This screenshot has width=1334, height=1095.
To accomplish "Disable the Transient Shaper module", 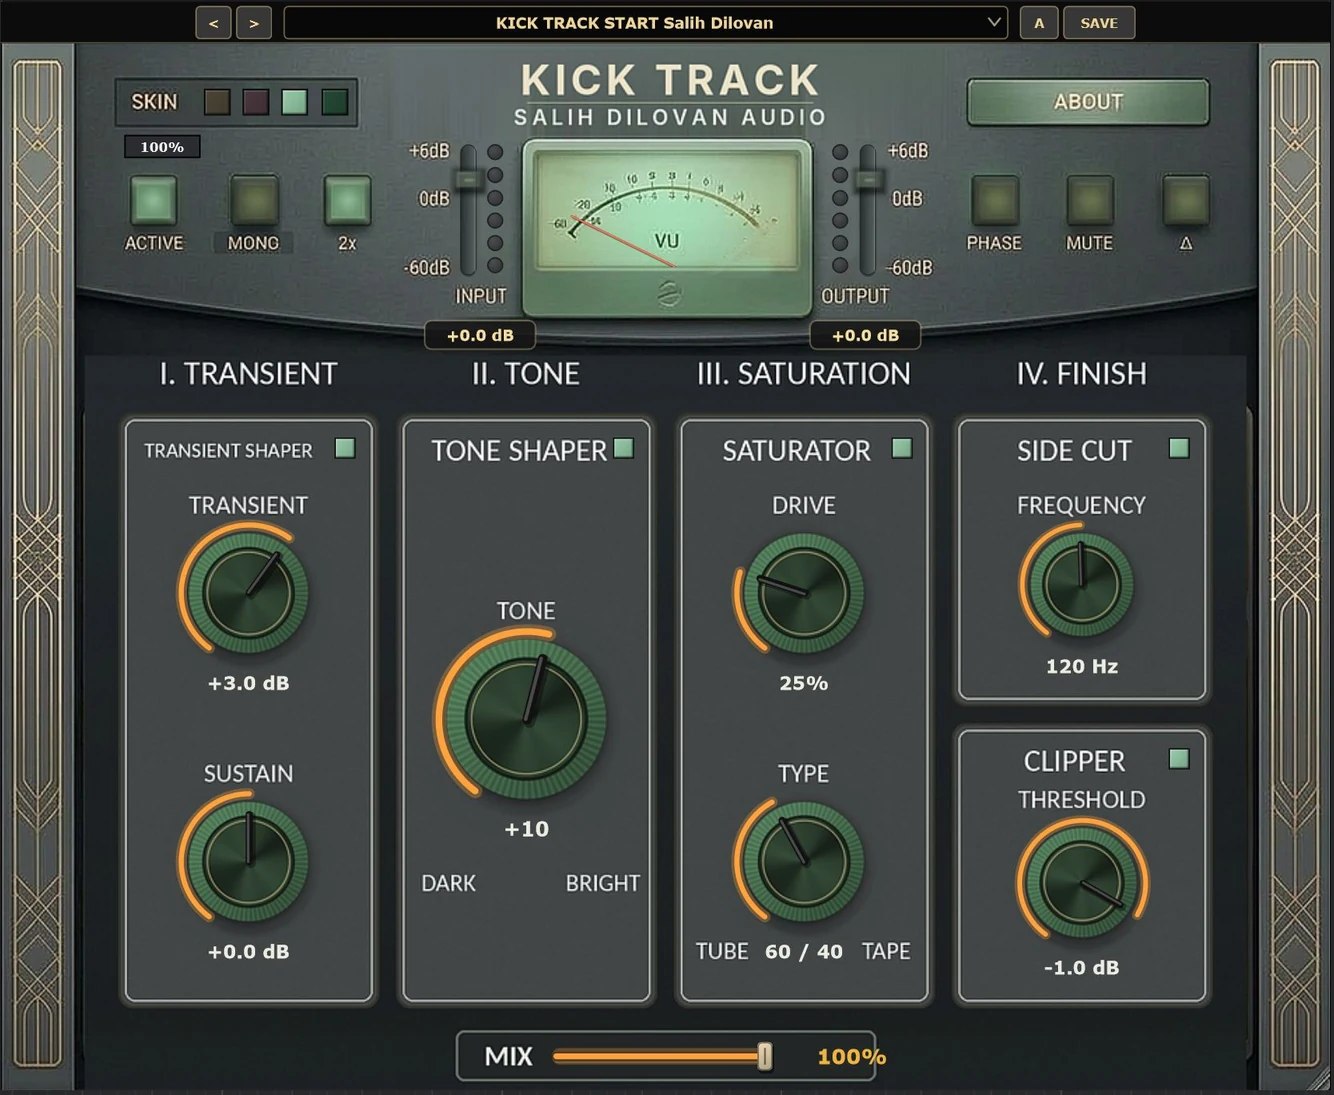I will [345, 449].
